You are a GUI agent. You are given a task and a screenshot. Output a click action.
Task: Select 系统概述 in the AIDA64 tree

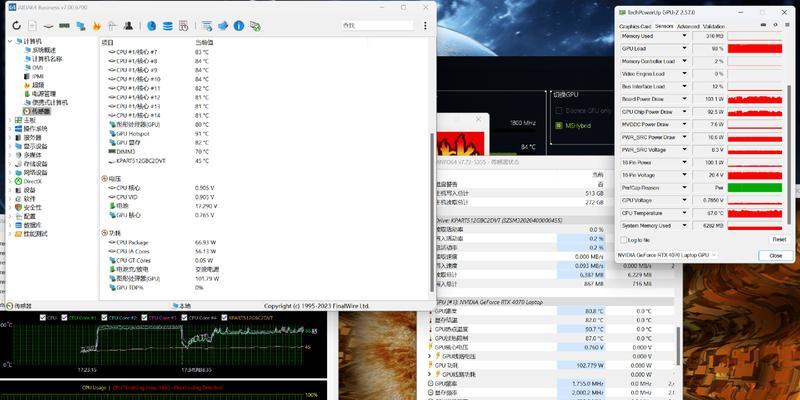pyautogui.click(x=44, y=50)
